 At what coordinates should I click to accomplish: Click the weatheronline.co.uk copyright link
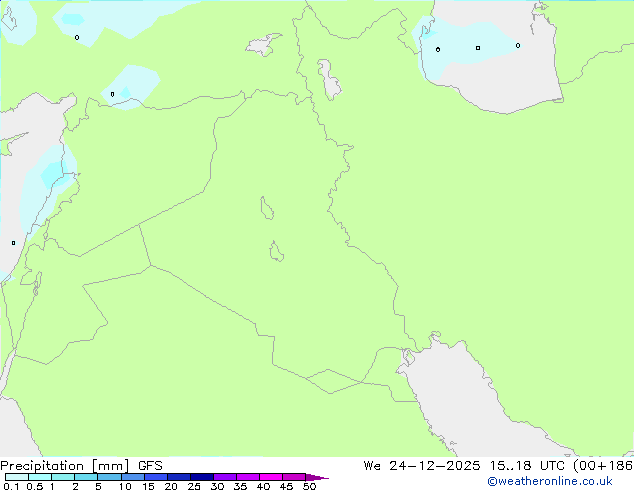(550, 481)
